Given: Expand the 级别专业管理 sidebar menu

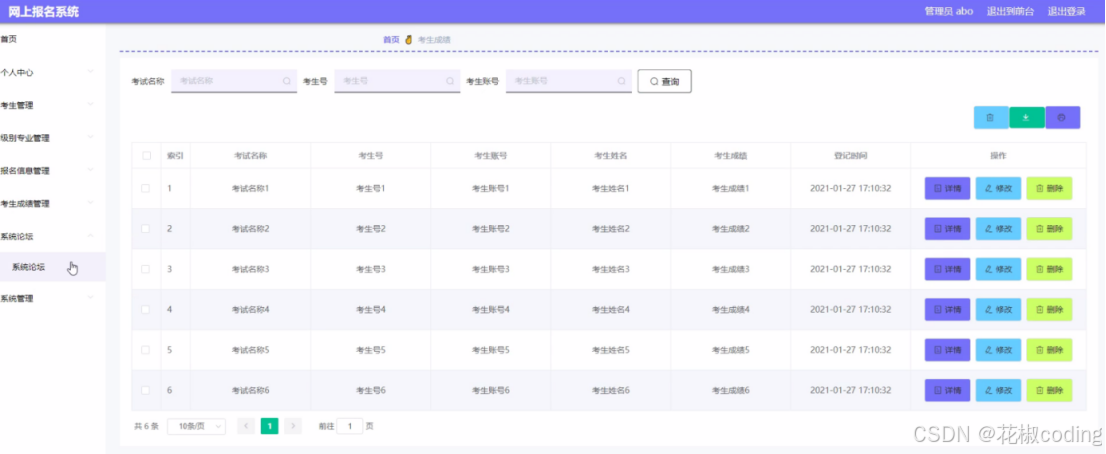Looking at the screenshot, I should [53, 138].
